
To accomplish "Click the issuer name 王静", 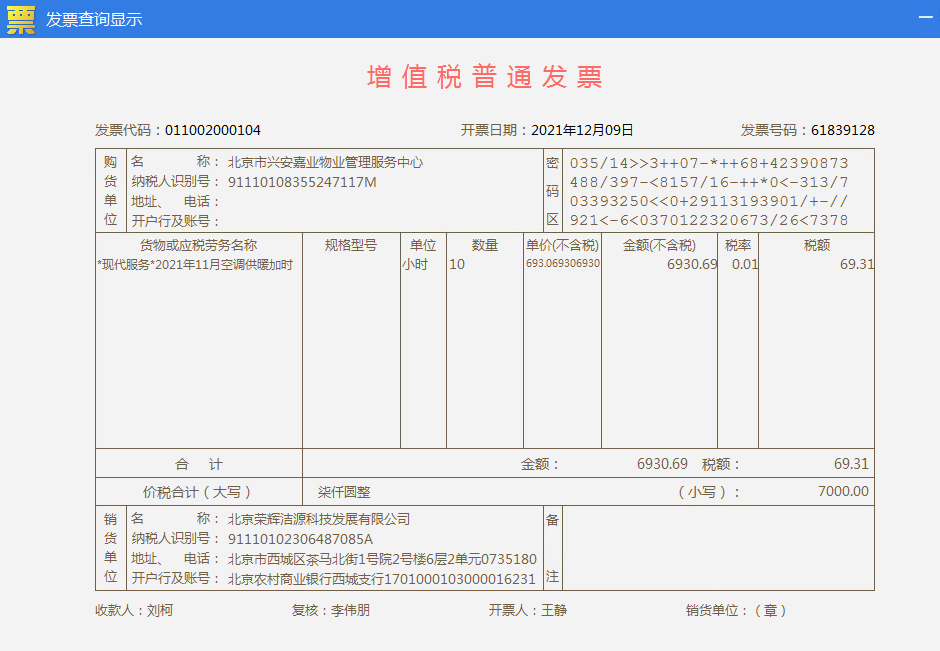I will click(554, 610).
